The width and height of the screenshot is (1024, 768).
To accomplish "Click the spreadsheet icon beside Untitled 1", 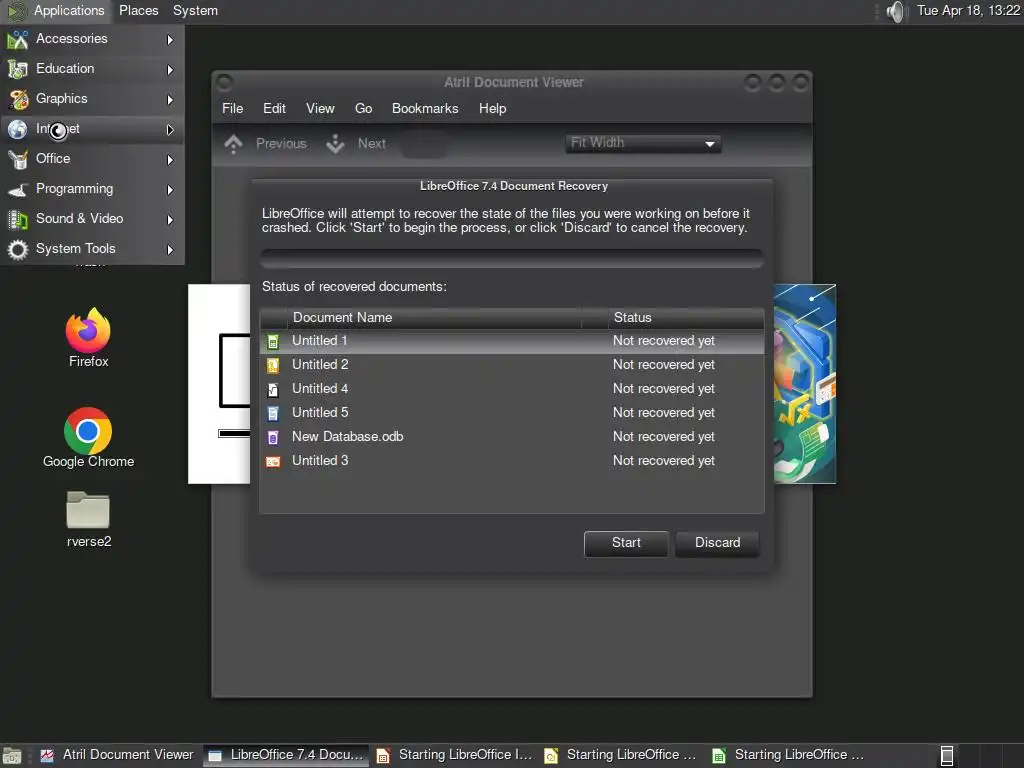I will (273, 342).
